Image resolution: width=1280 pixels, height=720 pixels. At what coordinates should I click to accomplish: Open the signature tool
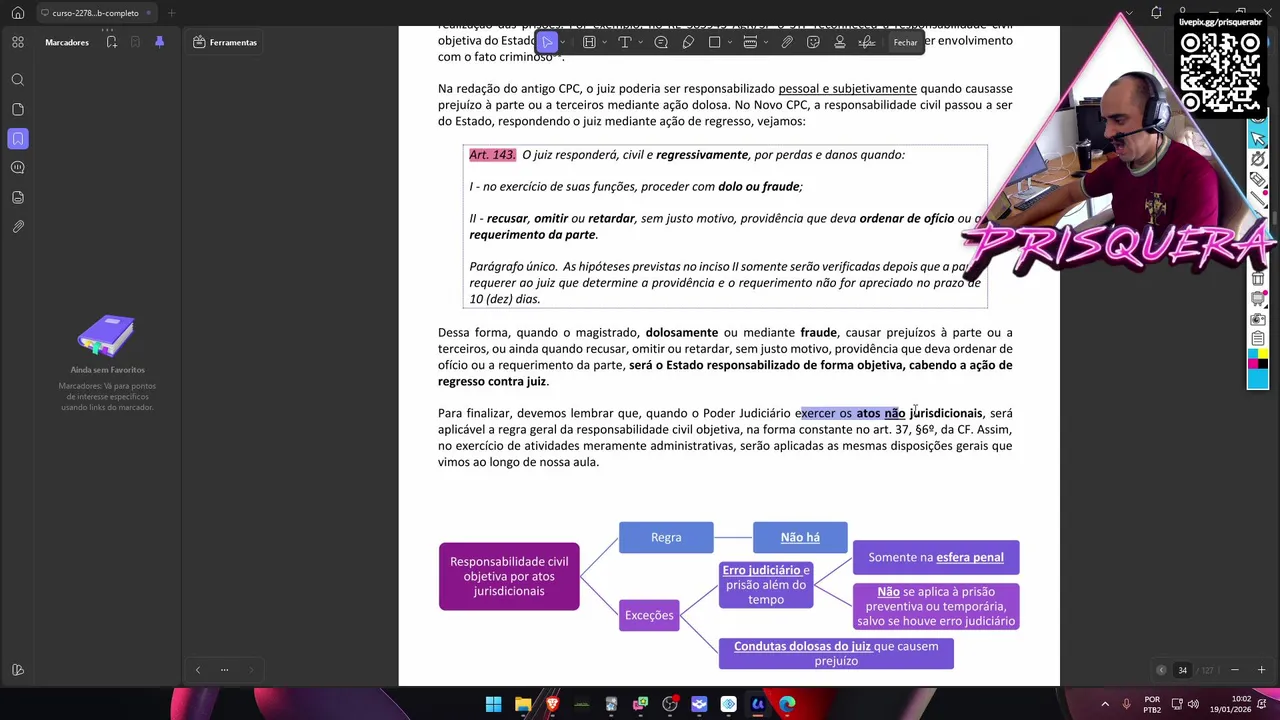tap(867, 42)
